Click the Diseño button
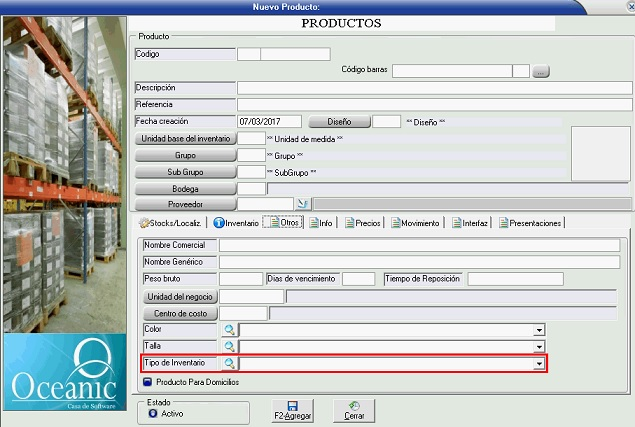Viewport: 635px width, 427px height. point(338,121)
